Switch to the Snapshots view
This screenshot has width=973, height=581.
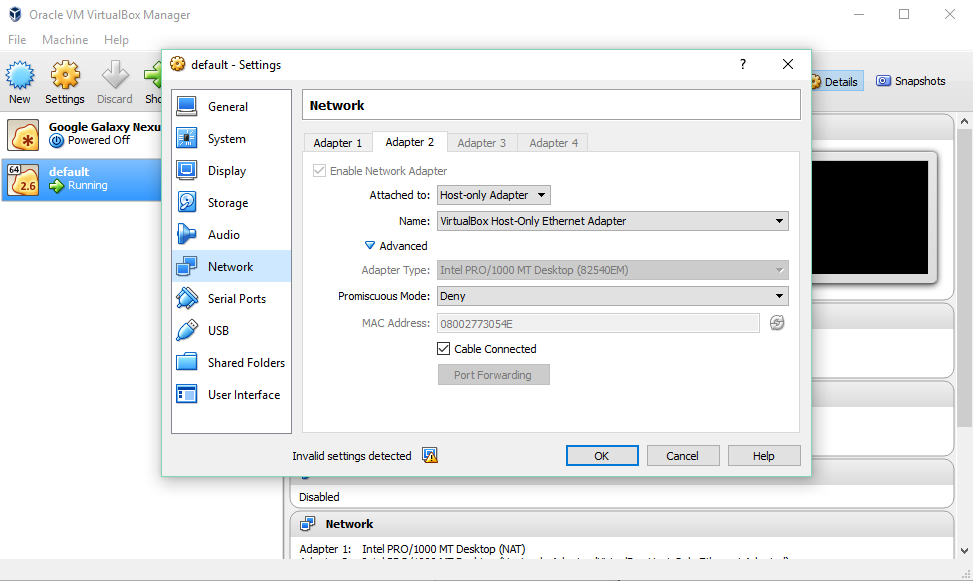[910, 81]
